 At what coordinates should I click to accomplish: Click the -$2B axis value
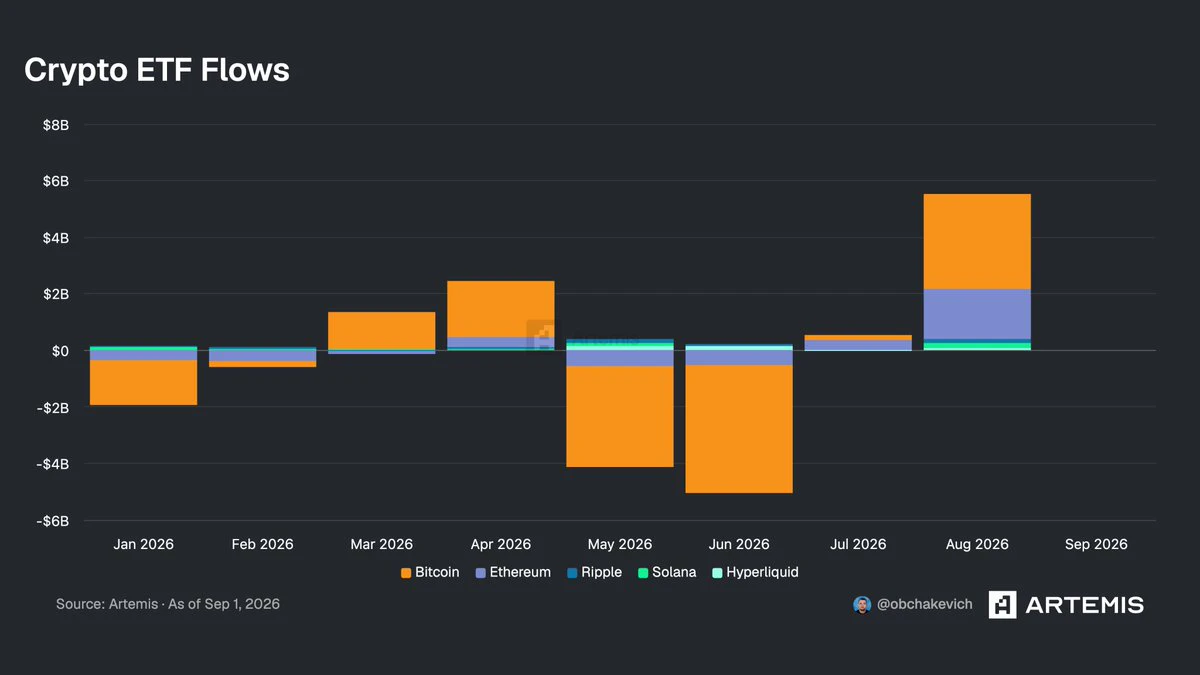[x=53, y=408]
